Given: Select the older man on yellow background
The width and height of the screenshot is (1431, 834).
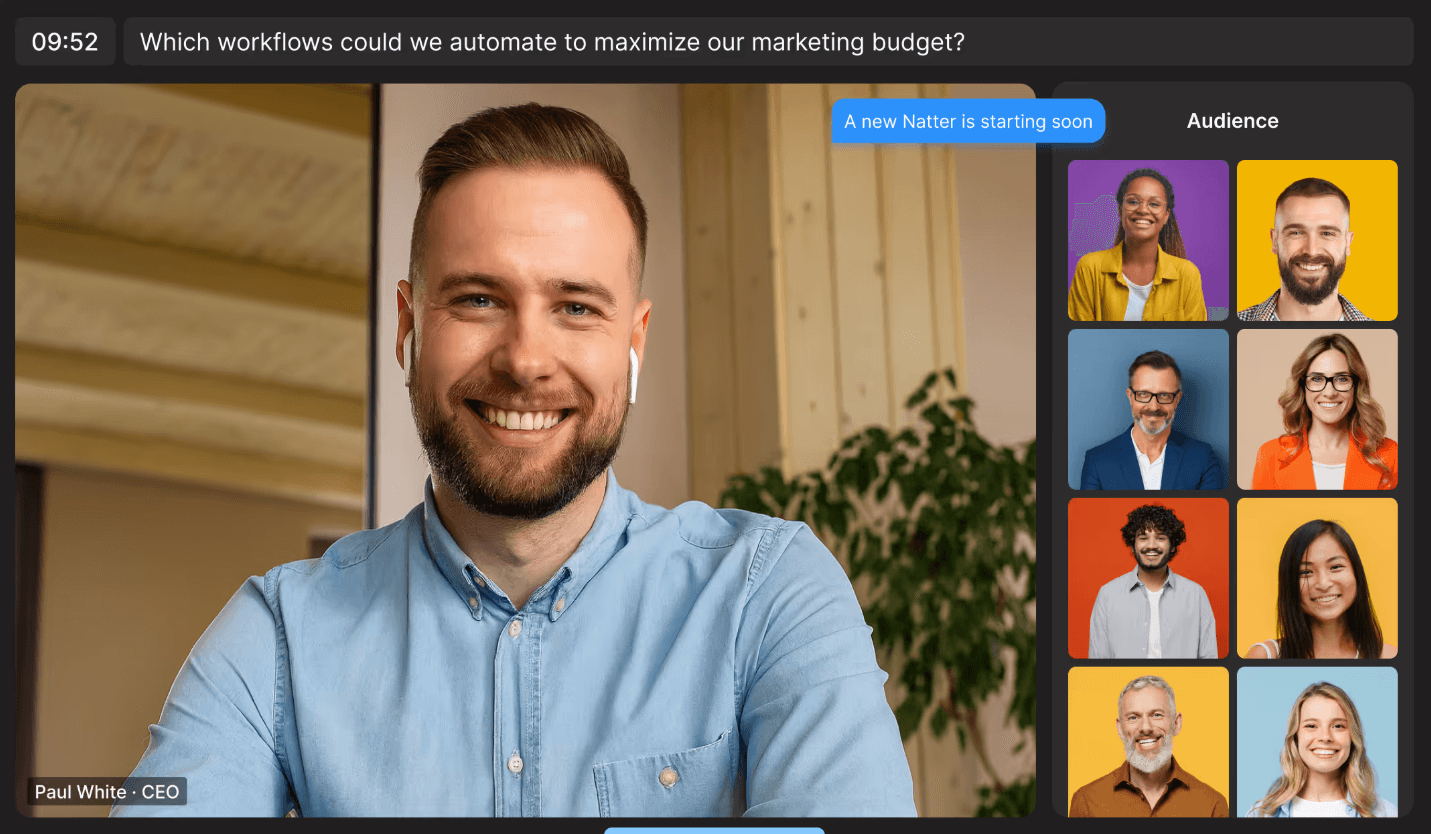Looking at the screenshot, I should tap(1147, 745).
